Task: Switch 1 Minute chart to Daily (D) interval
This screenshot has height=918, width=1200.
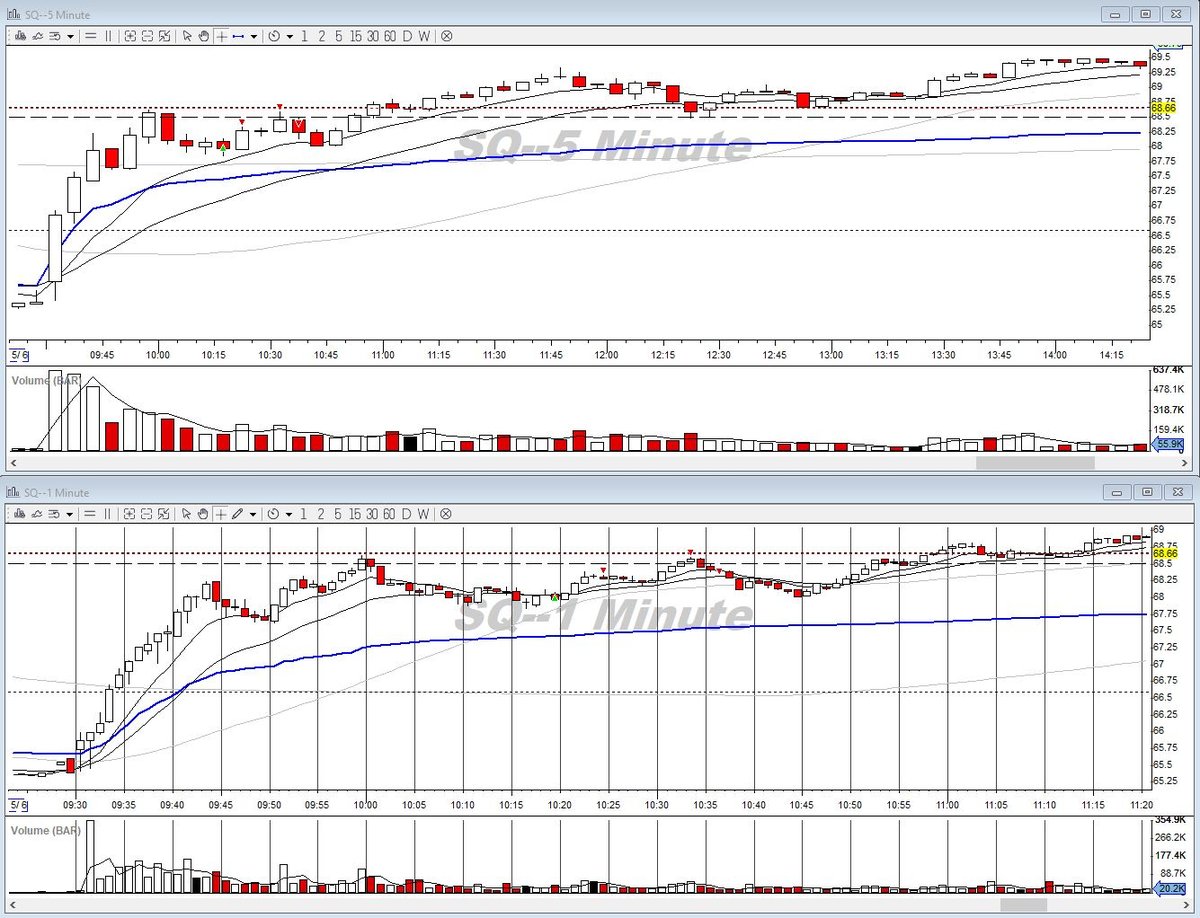Action: point(406,514)
